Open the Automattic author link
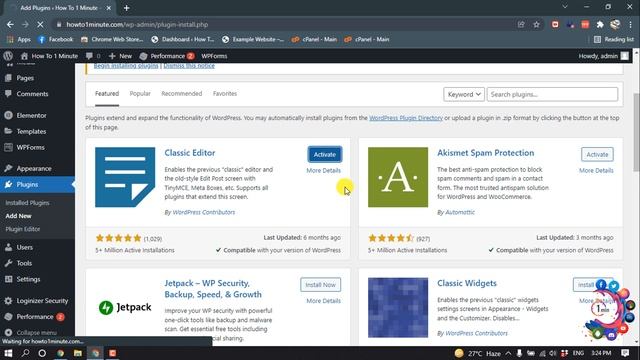Image resolution: width=640 pixels, height=360 pixels. pyautogui.click(x=460, y=212)
